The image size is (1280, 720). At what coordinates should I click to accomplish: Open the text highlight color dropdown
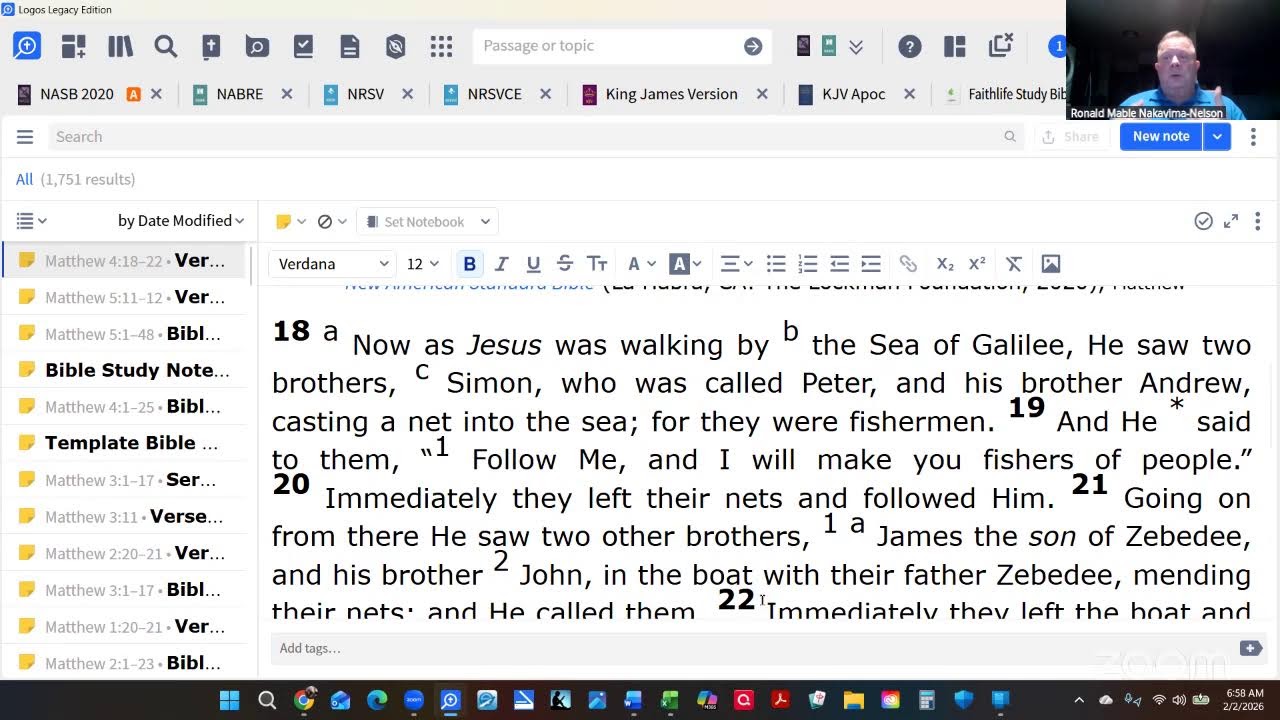685,264
